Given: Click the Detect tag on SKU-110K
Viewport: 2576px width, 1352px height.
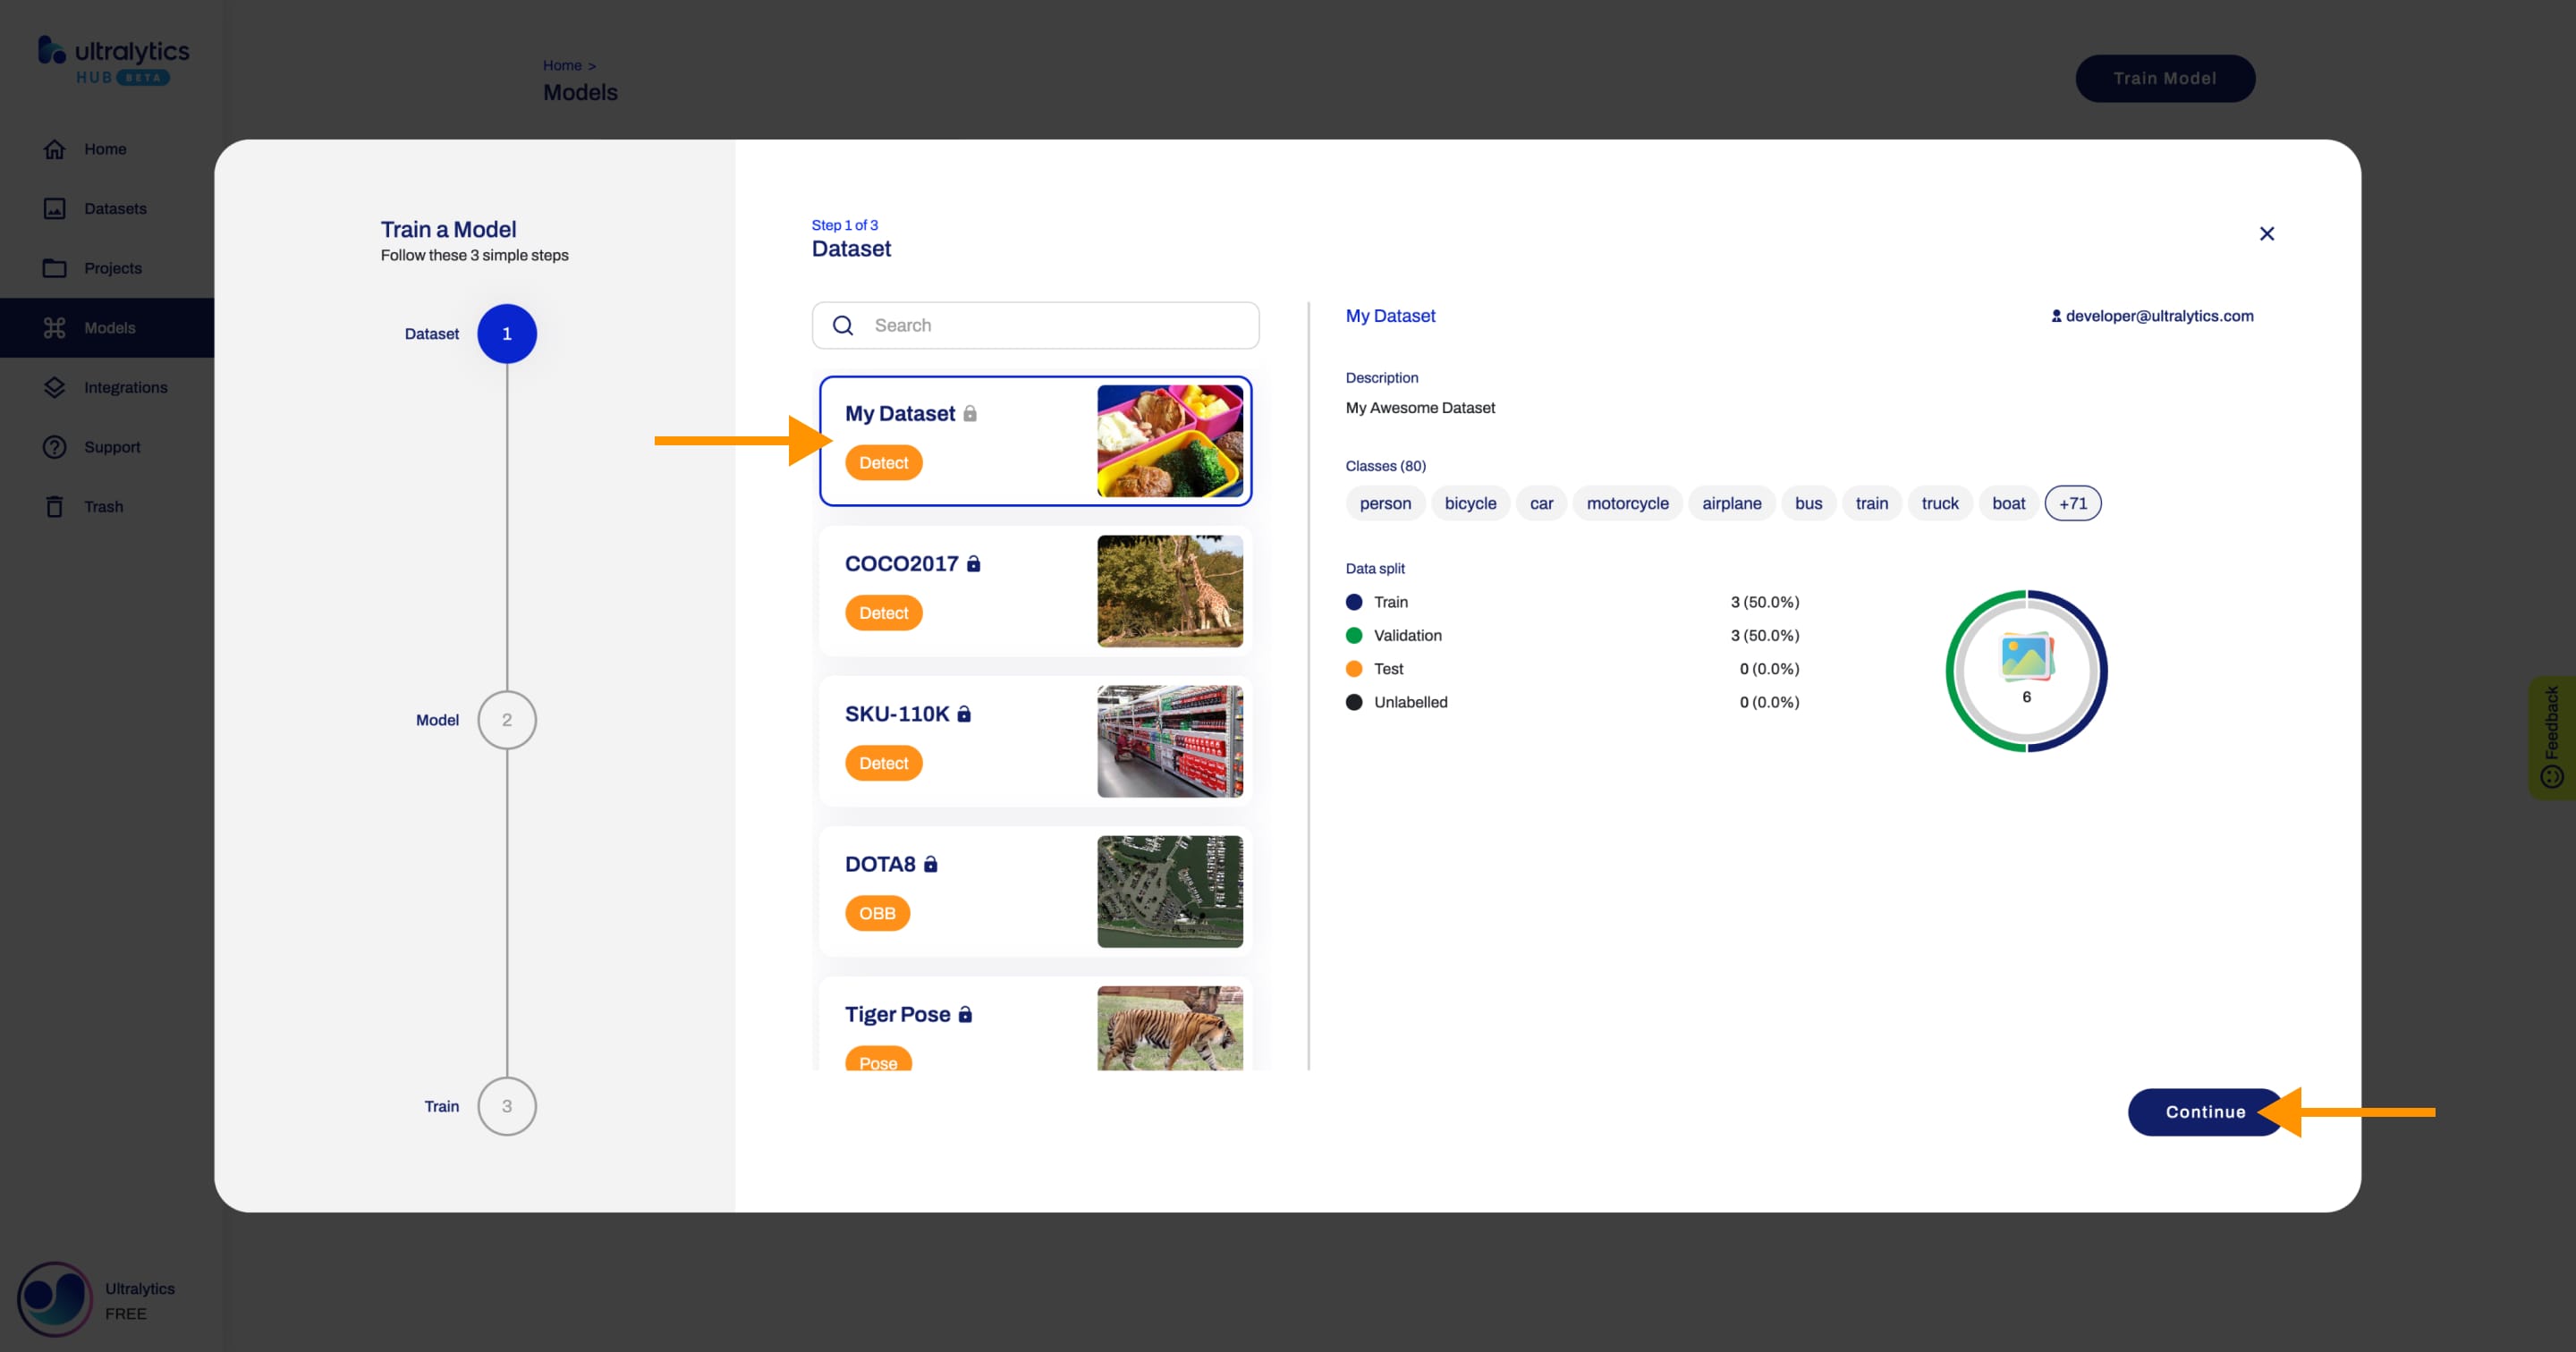Looking at the screenshot, I should 883,763.
